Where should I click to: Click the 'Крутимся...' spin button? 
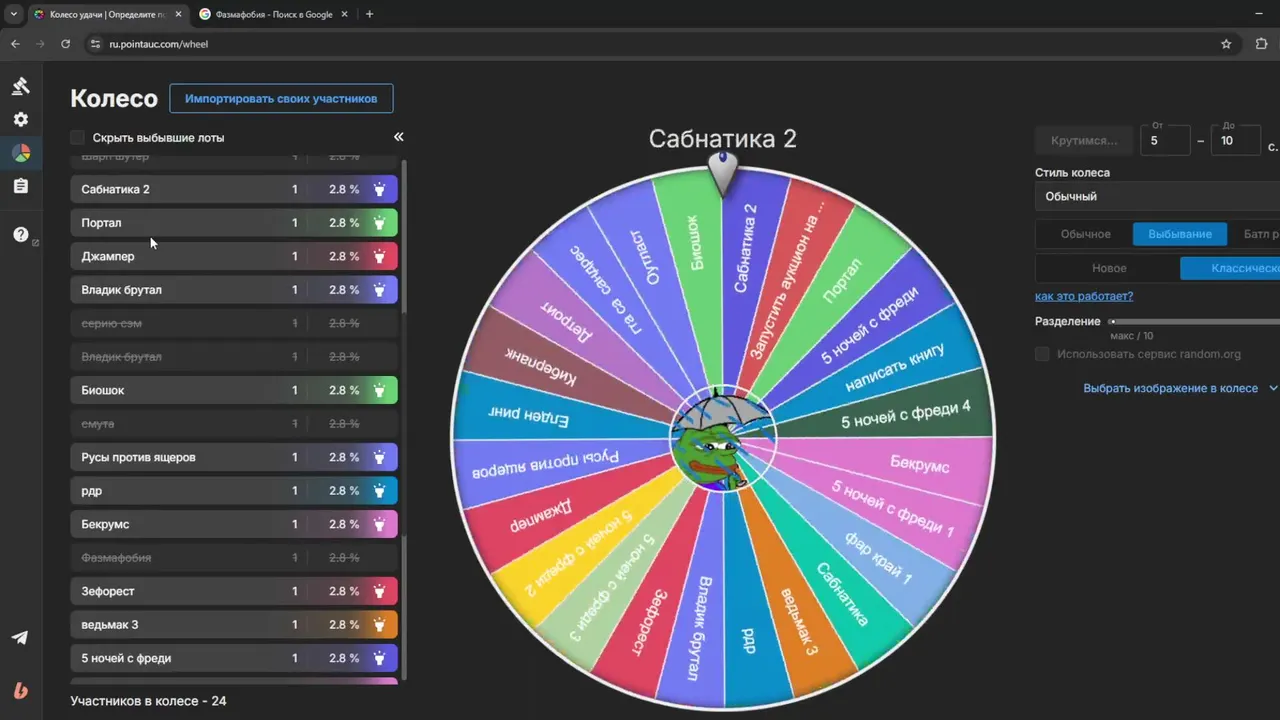pos(1084,140)
